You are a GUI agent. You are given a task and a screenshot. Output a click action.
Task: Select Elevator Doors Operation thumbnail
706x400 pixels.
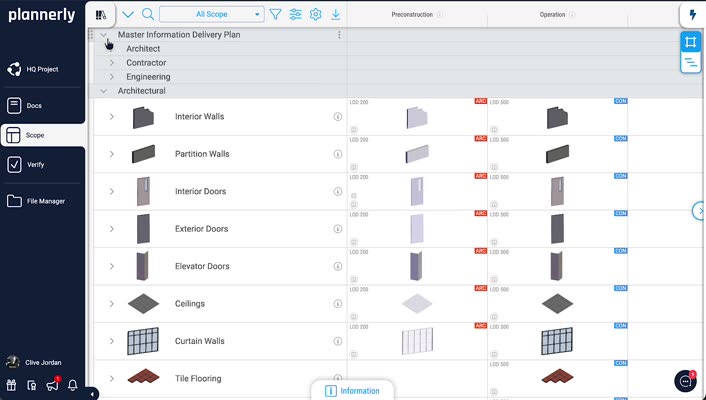[557, 266]
